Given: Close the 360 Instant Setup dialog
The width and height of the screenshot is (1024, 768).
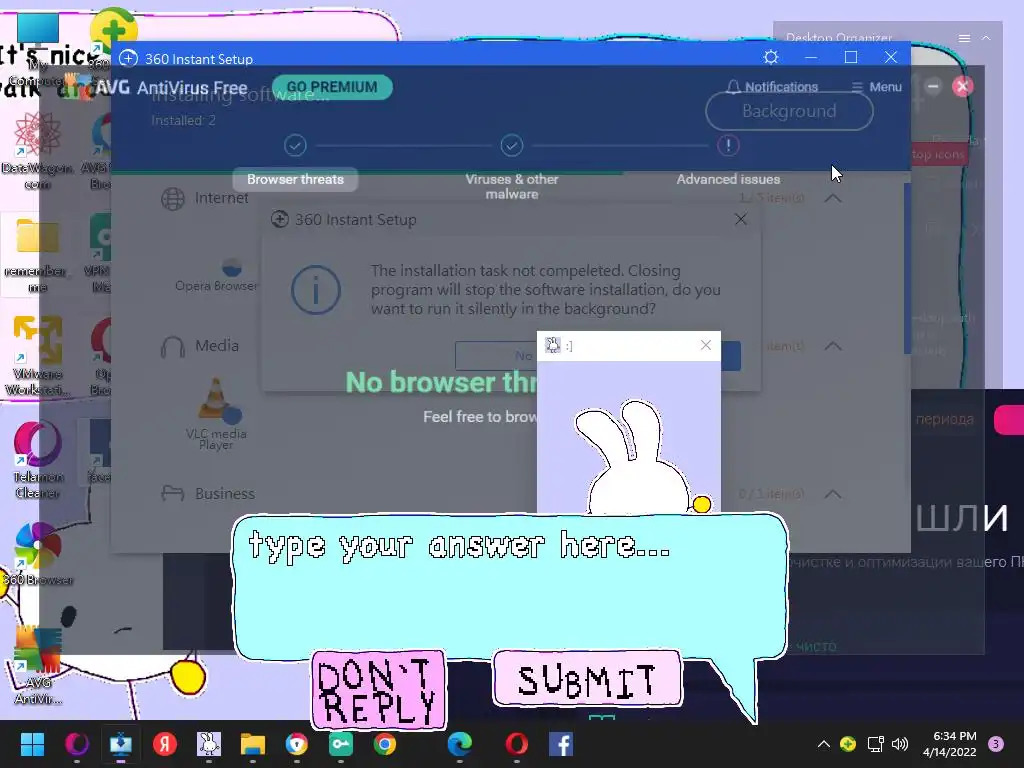Looking at the screenshot, I should 741,219.
